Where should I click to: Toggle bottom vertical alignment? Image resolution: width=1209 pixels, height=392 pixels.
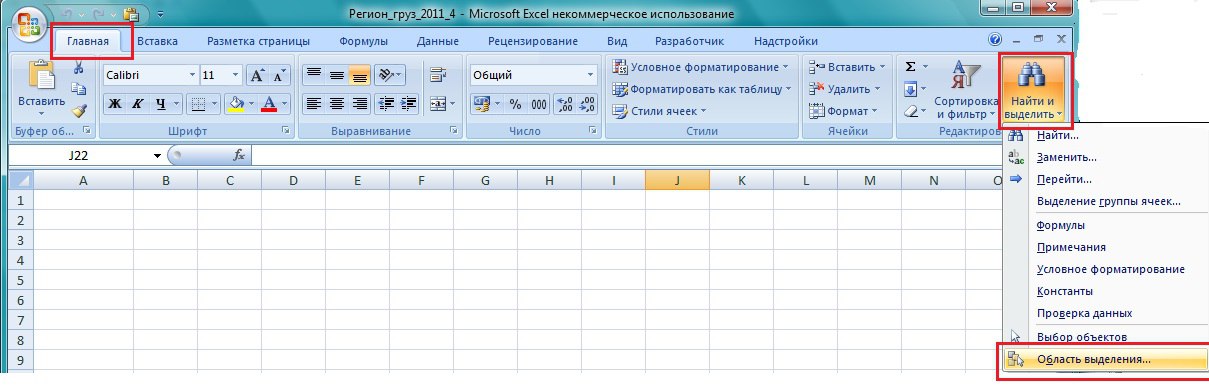coord(359,75)
